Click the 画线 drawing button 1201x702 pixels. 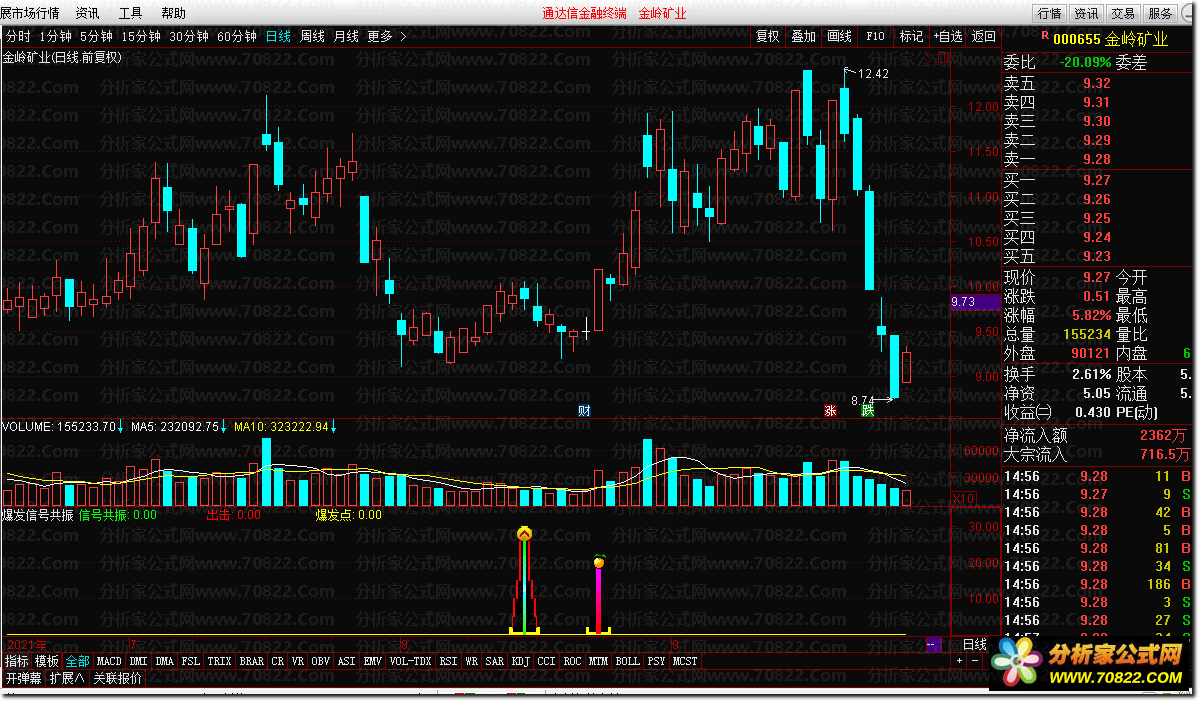point(839,36)
